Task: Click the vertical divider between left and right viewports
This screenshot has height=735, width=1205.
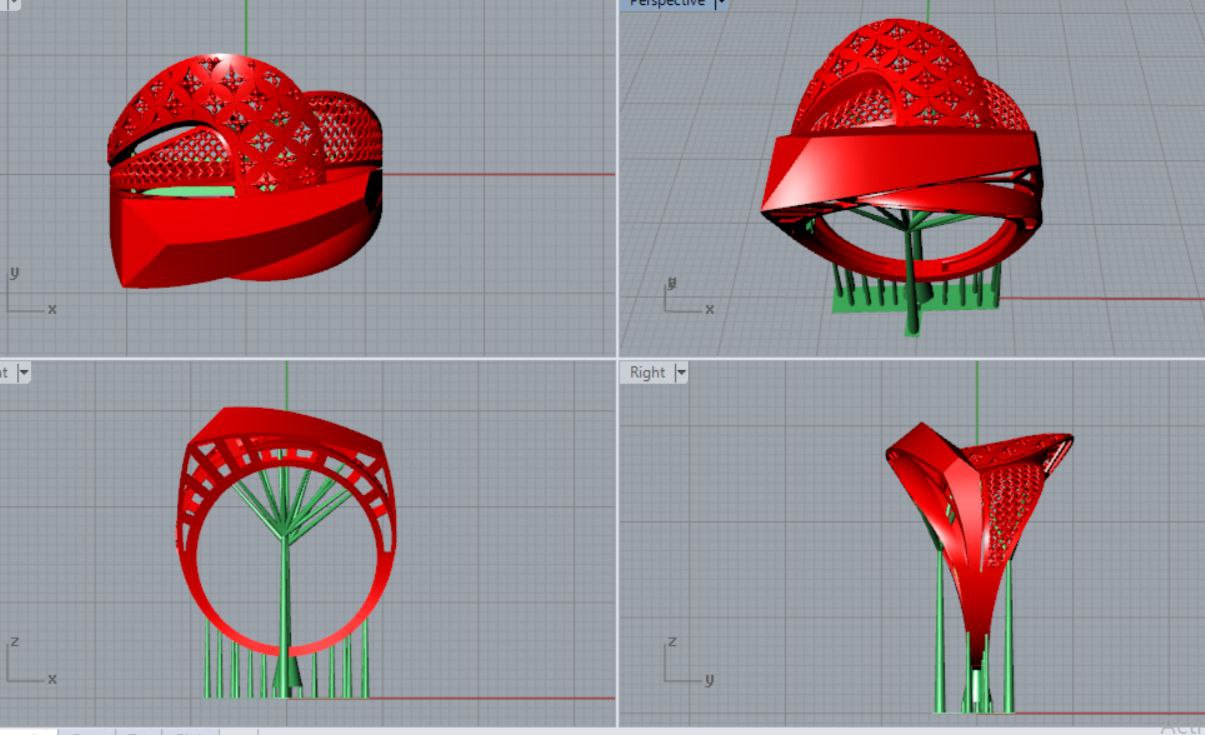Action: 617,200
